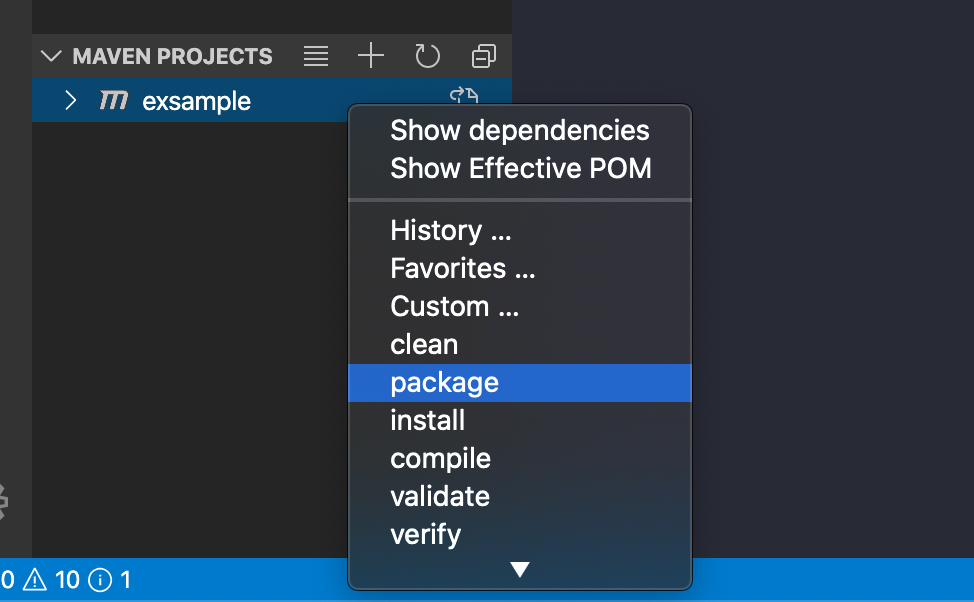The image size is (974, 602).
Task: Collapse all items using the collapse-all icon
Action: 483,56
